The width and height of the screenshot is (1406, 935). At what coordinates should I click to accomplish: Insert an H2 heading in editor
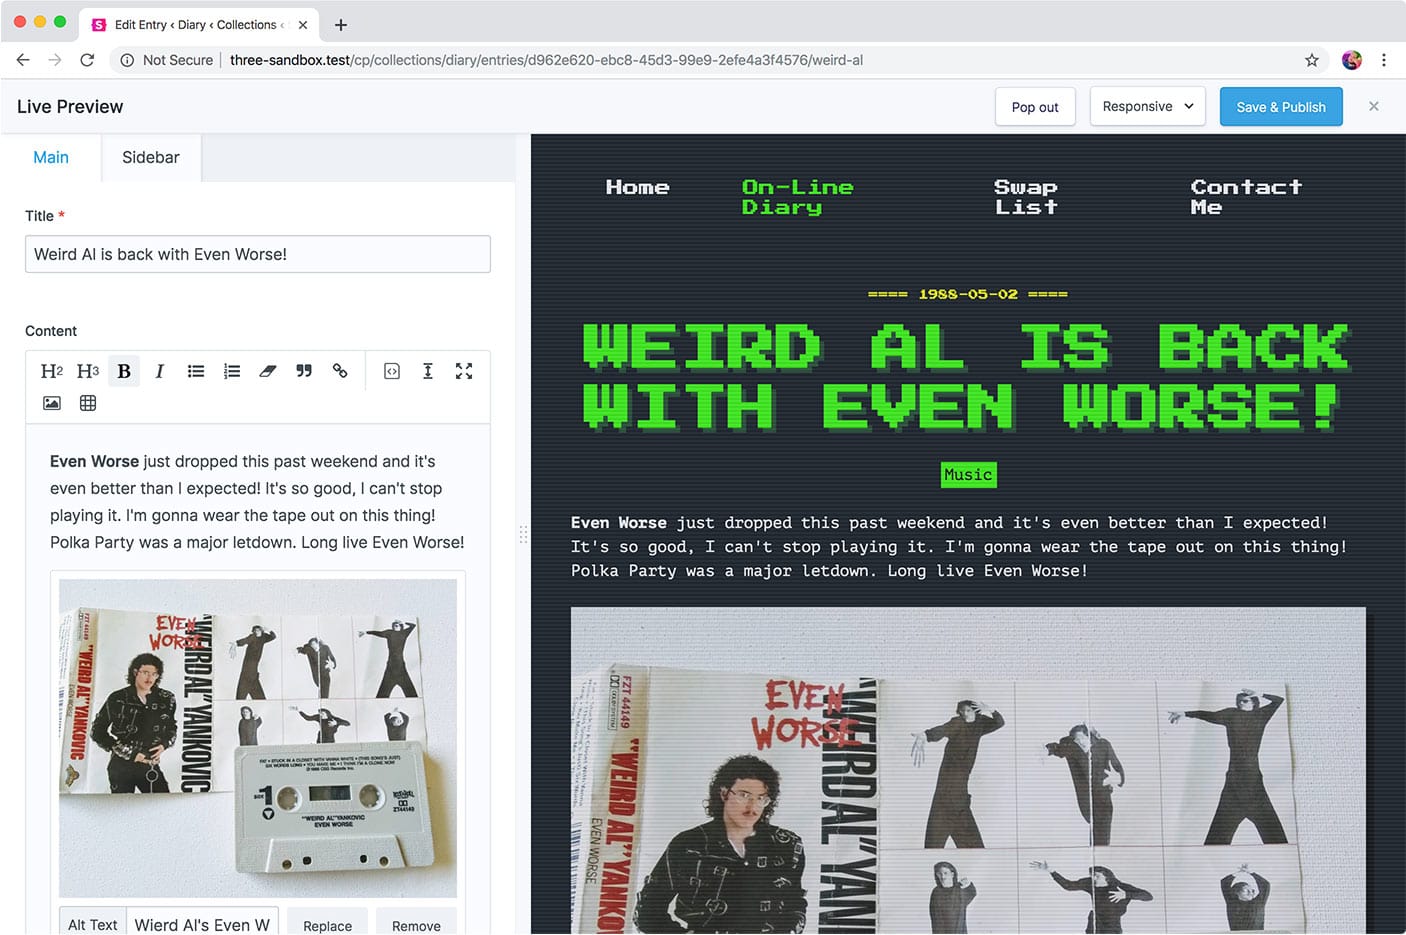[52, 371]
